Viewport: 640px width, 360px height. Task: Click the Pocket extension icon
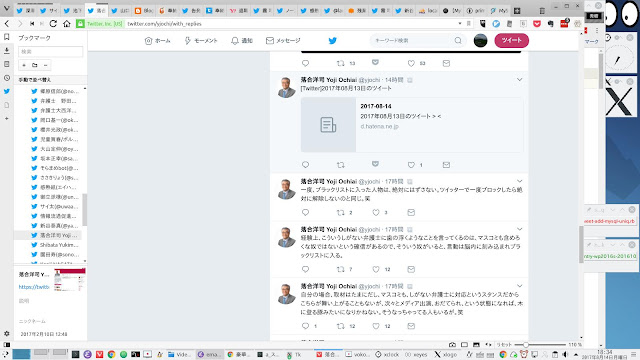coord(537,24)
